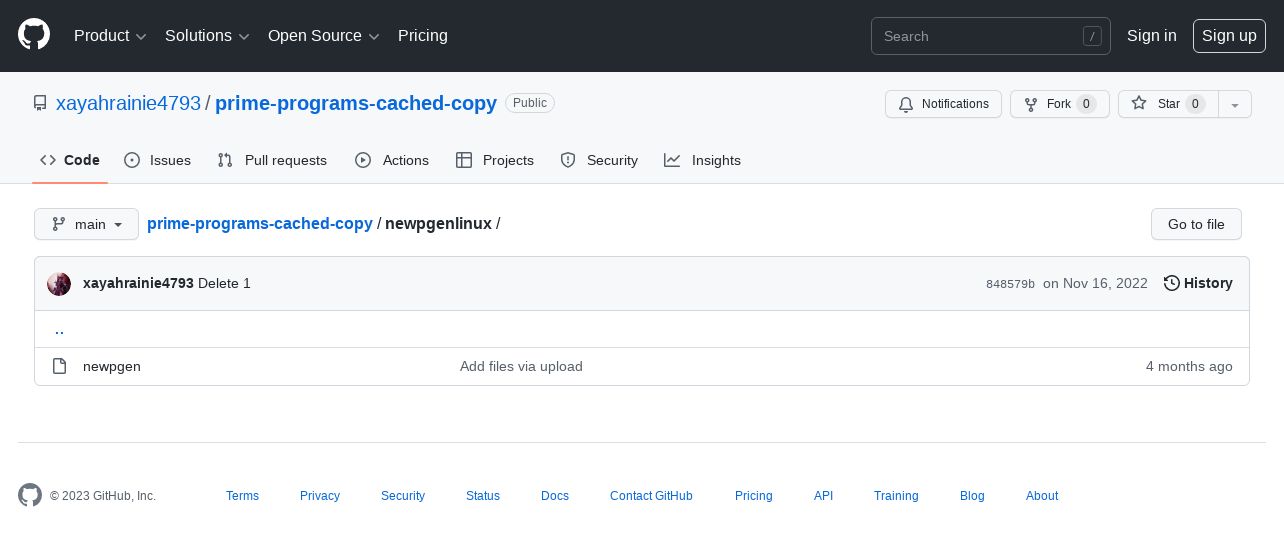The image size is (1284, 557).
Task: Click the GitHub logo in header
Action: (x=34, y=35)
